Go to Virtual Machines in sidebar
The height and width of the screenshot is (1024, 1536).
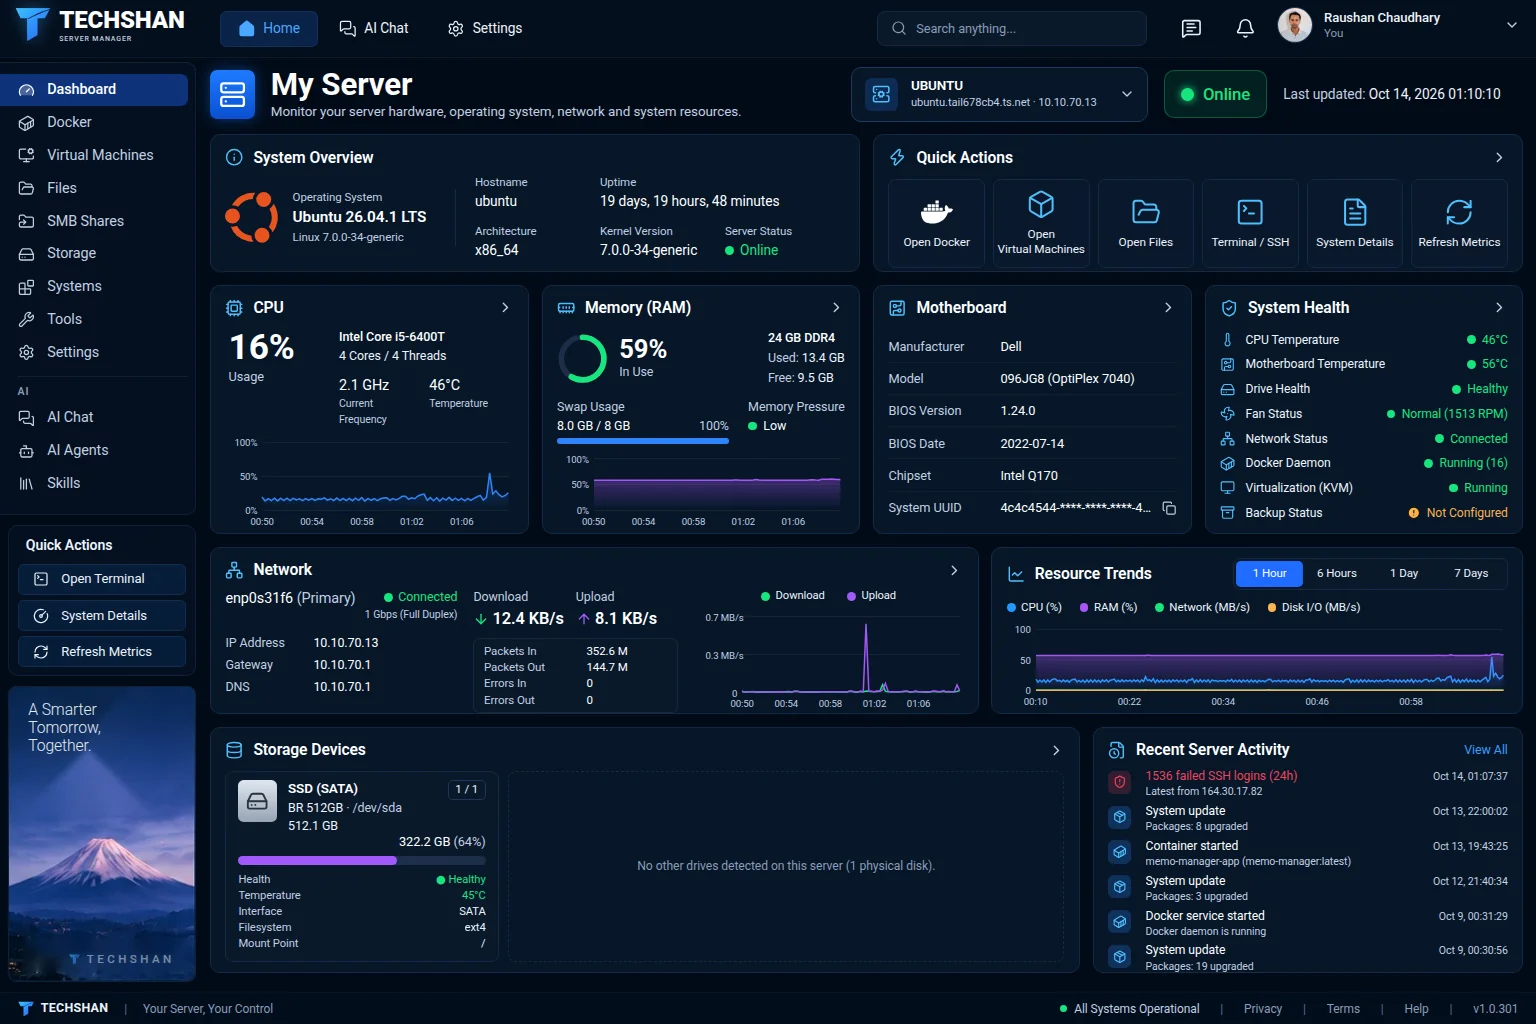click(94, 155)
